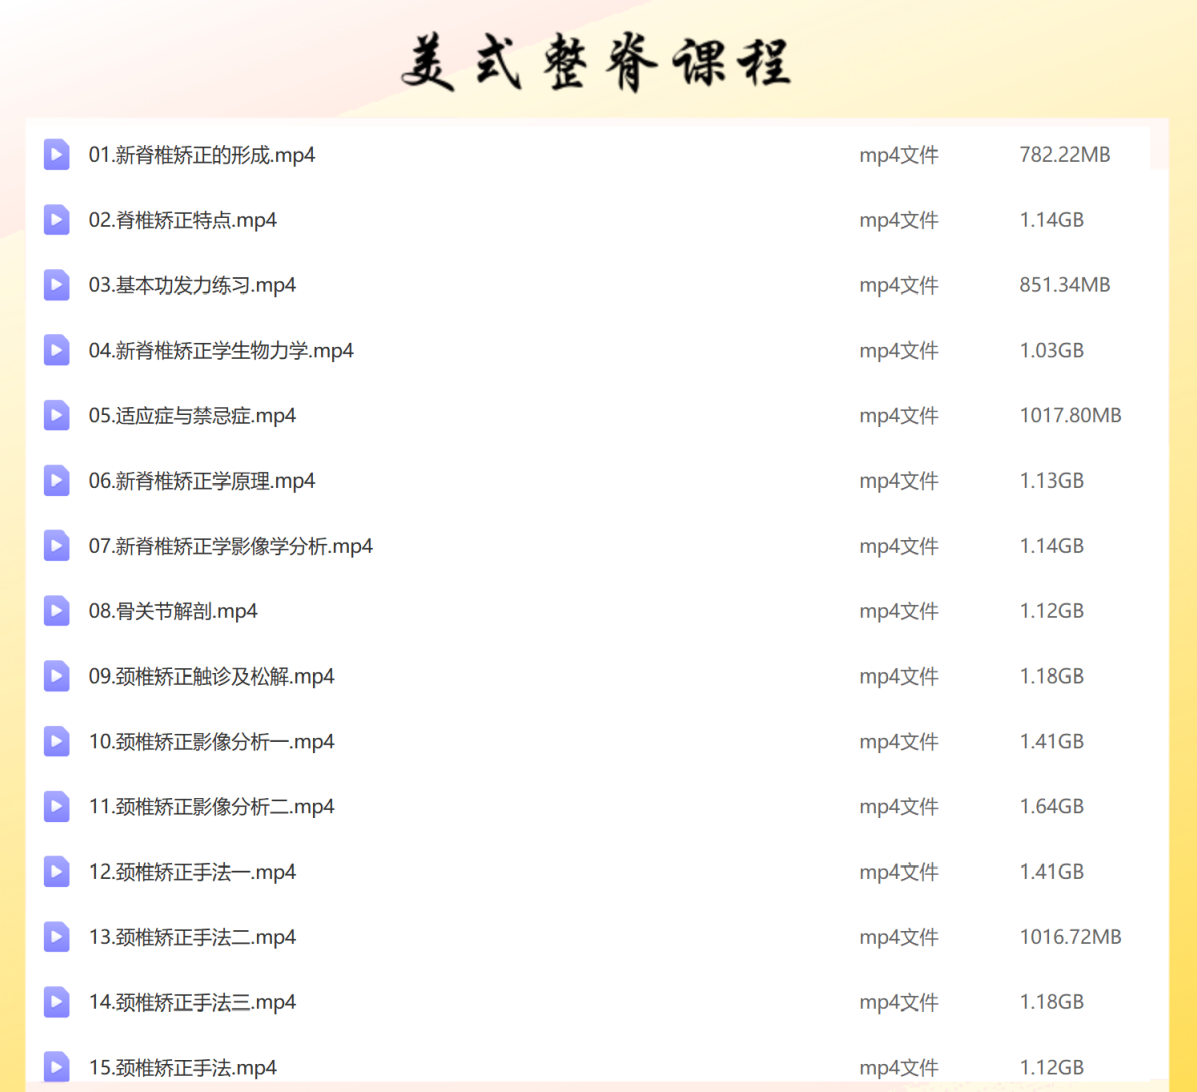Select the video icon for 10.颈椎矫正影像分析一.mp4
Image resolution: width=1197 pixels, height=1092 pixels.
point(56,741)
